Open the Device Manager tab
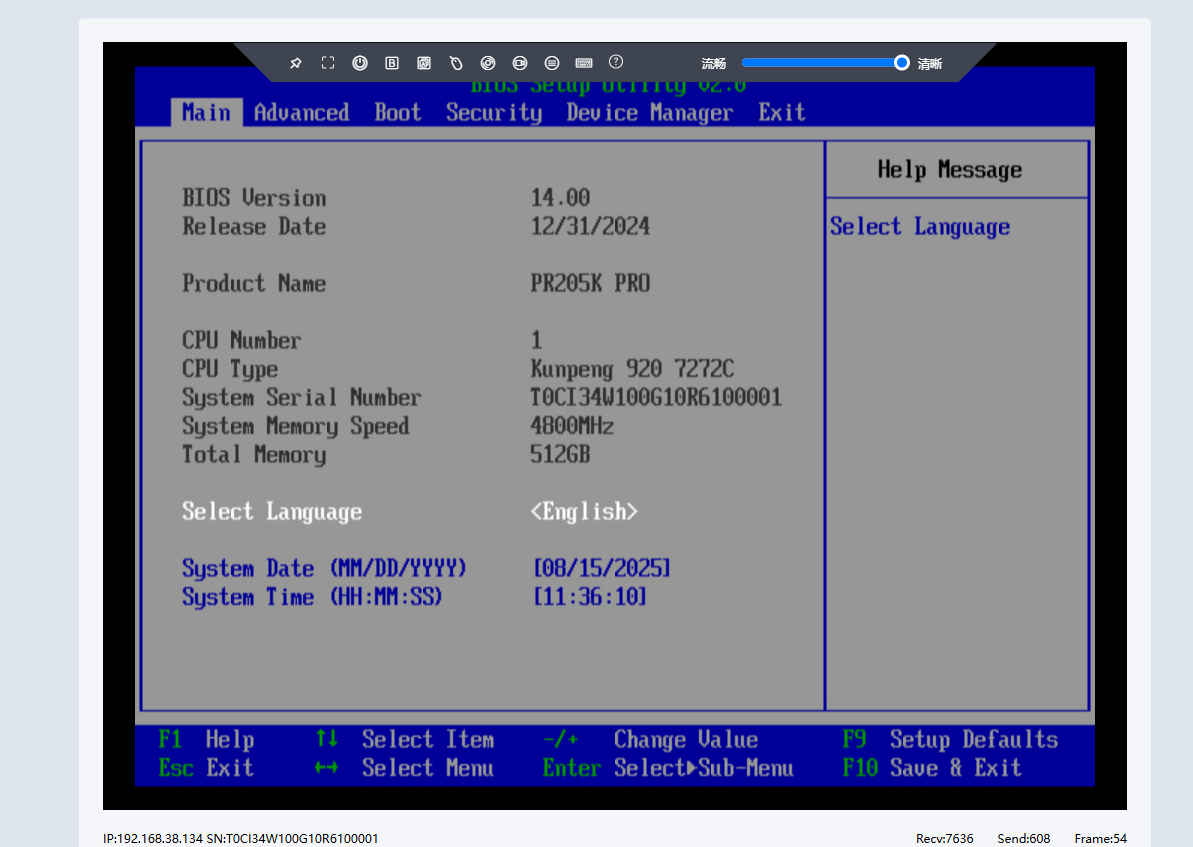 (x=649, y=112)
